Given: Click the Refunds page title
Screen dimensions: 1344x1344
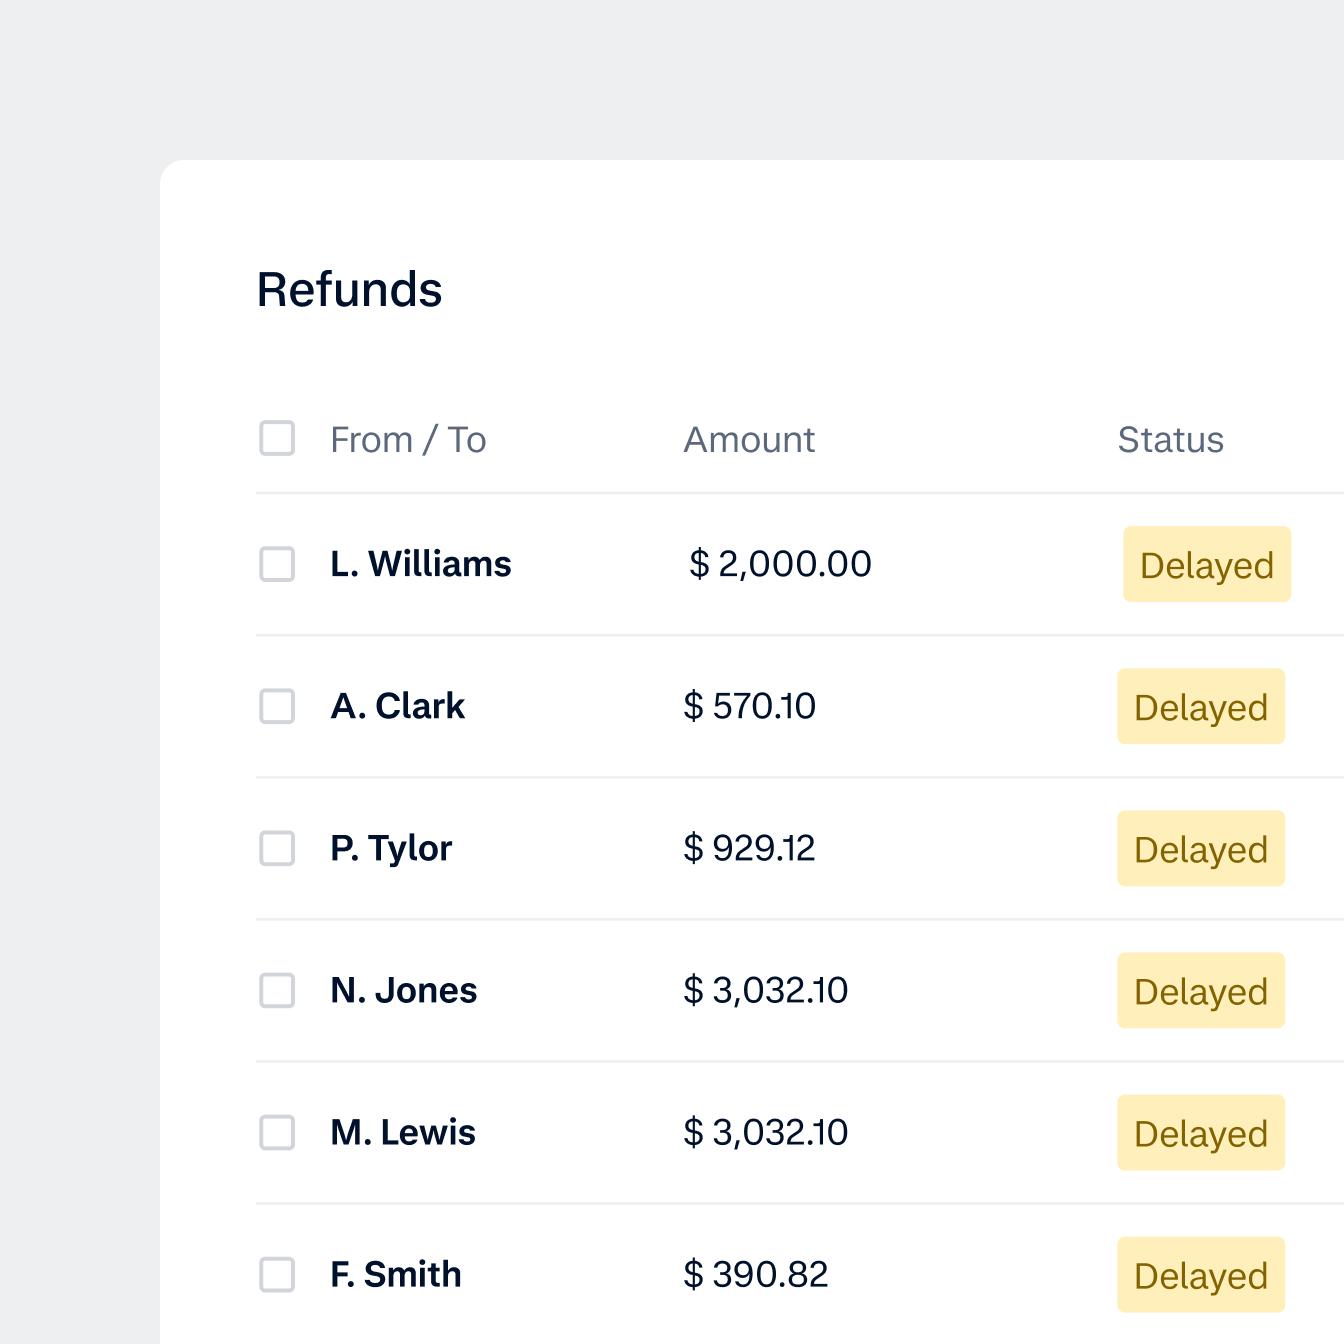Looking at the screenshot, I should tap(350, 290).
